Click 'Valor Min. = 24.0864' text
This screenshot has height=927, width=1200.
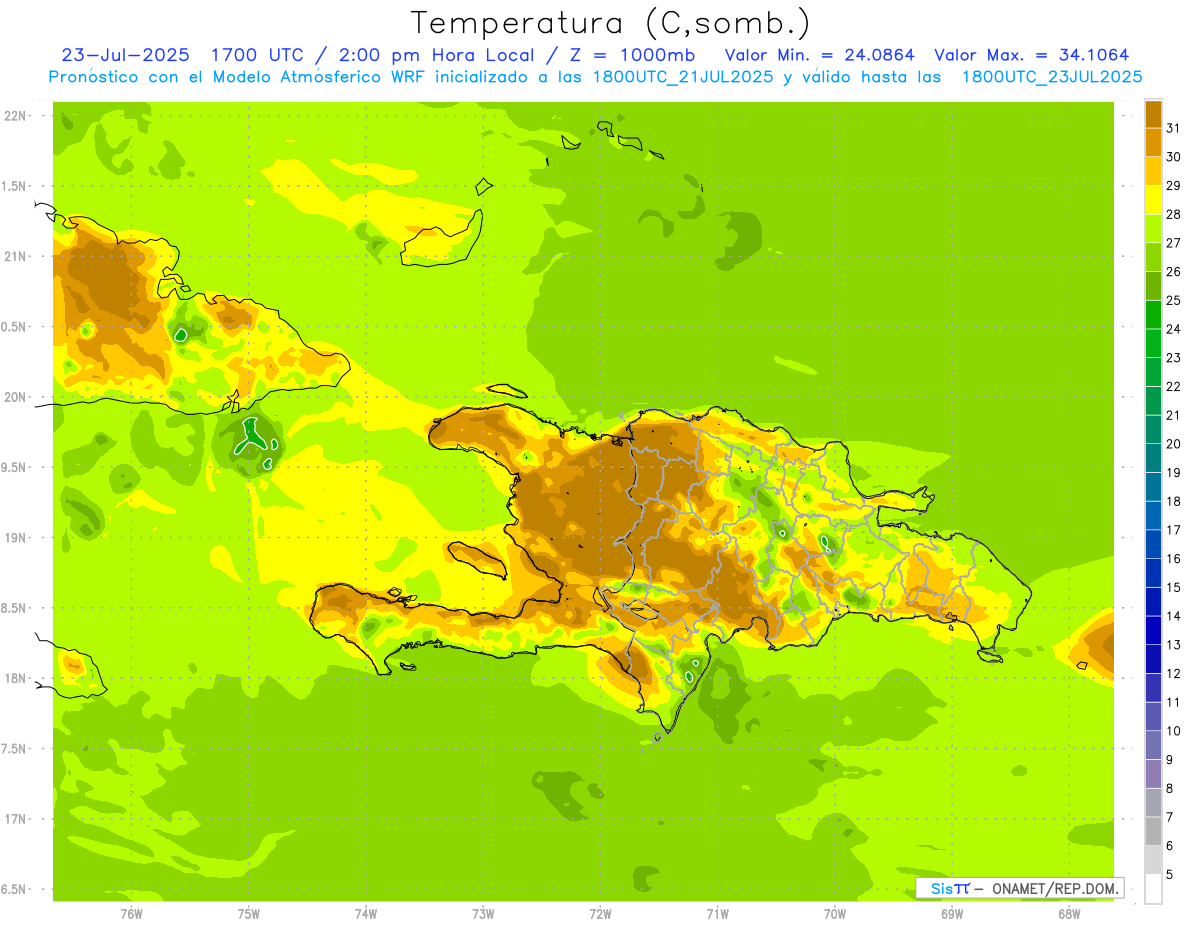coord(819,54)
